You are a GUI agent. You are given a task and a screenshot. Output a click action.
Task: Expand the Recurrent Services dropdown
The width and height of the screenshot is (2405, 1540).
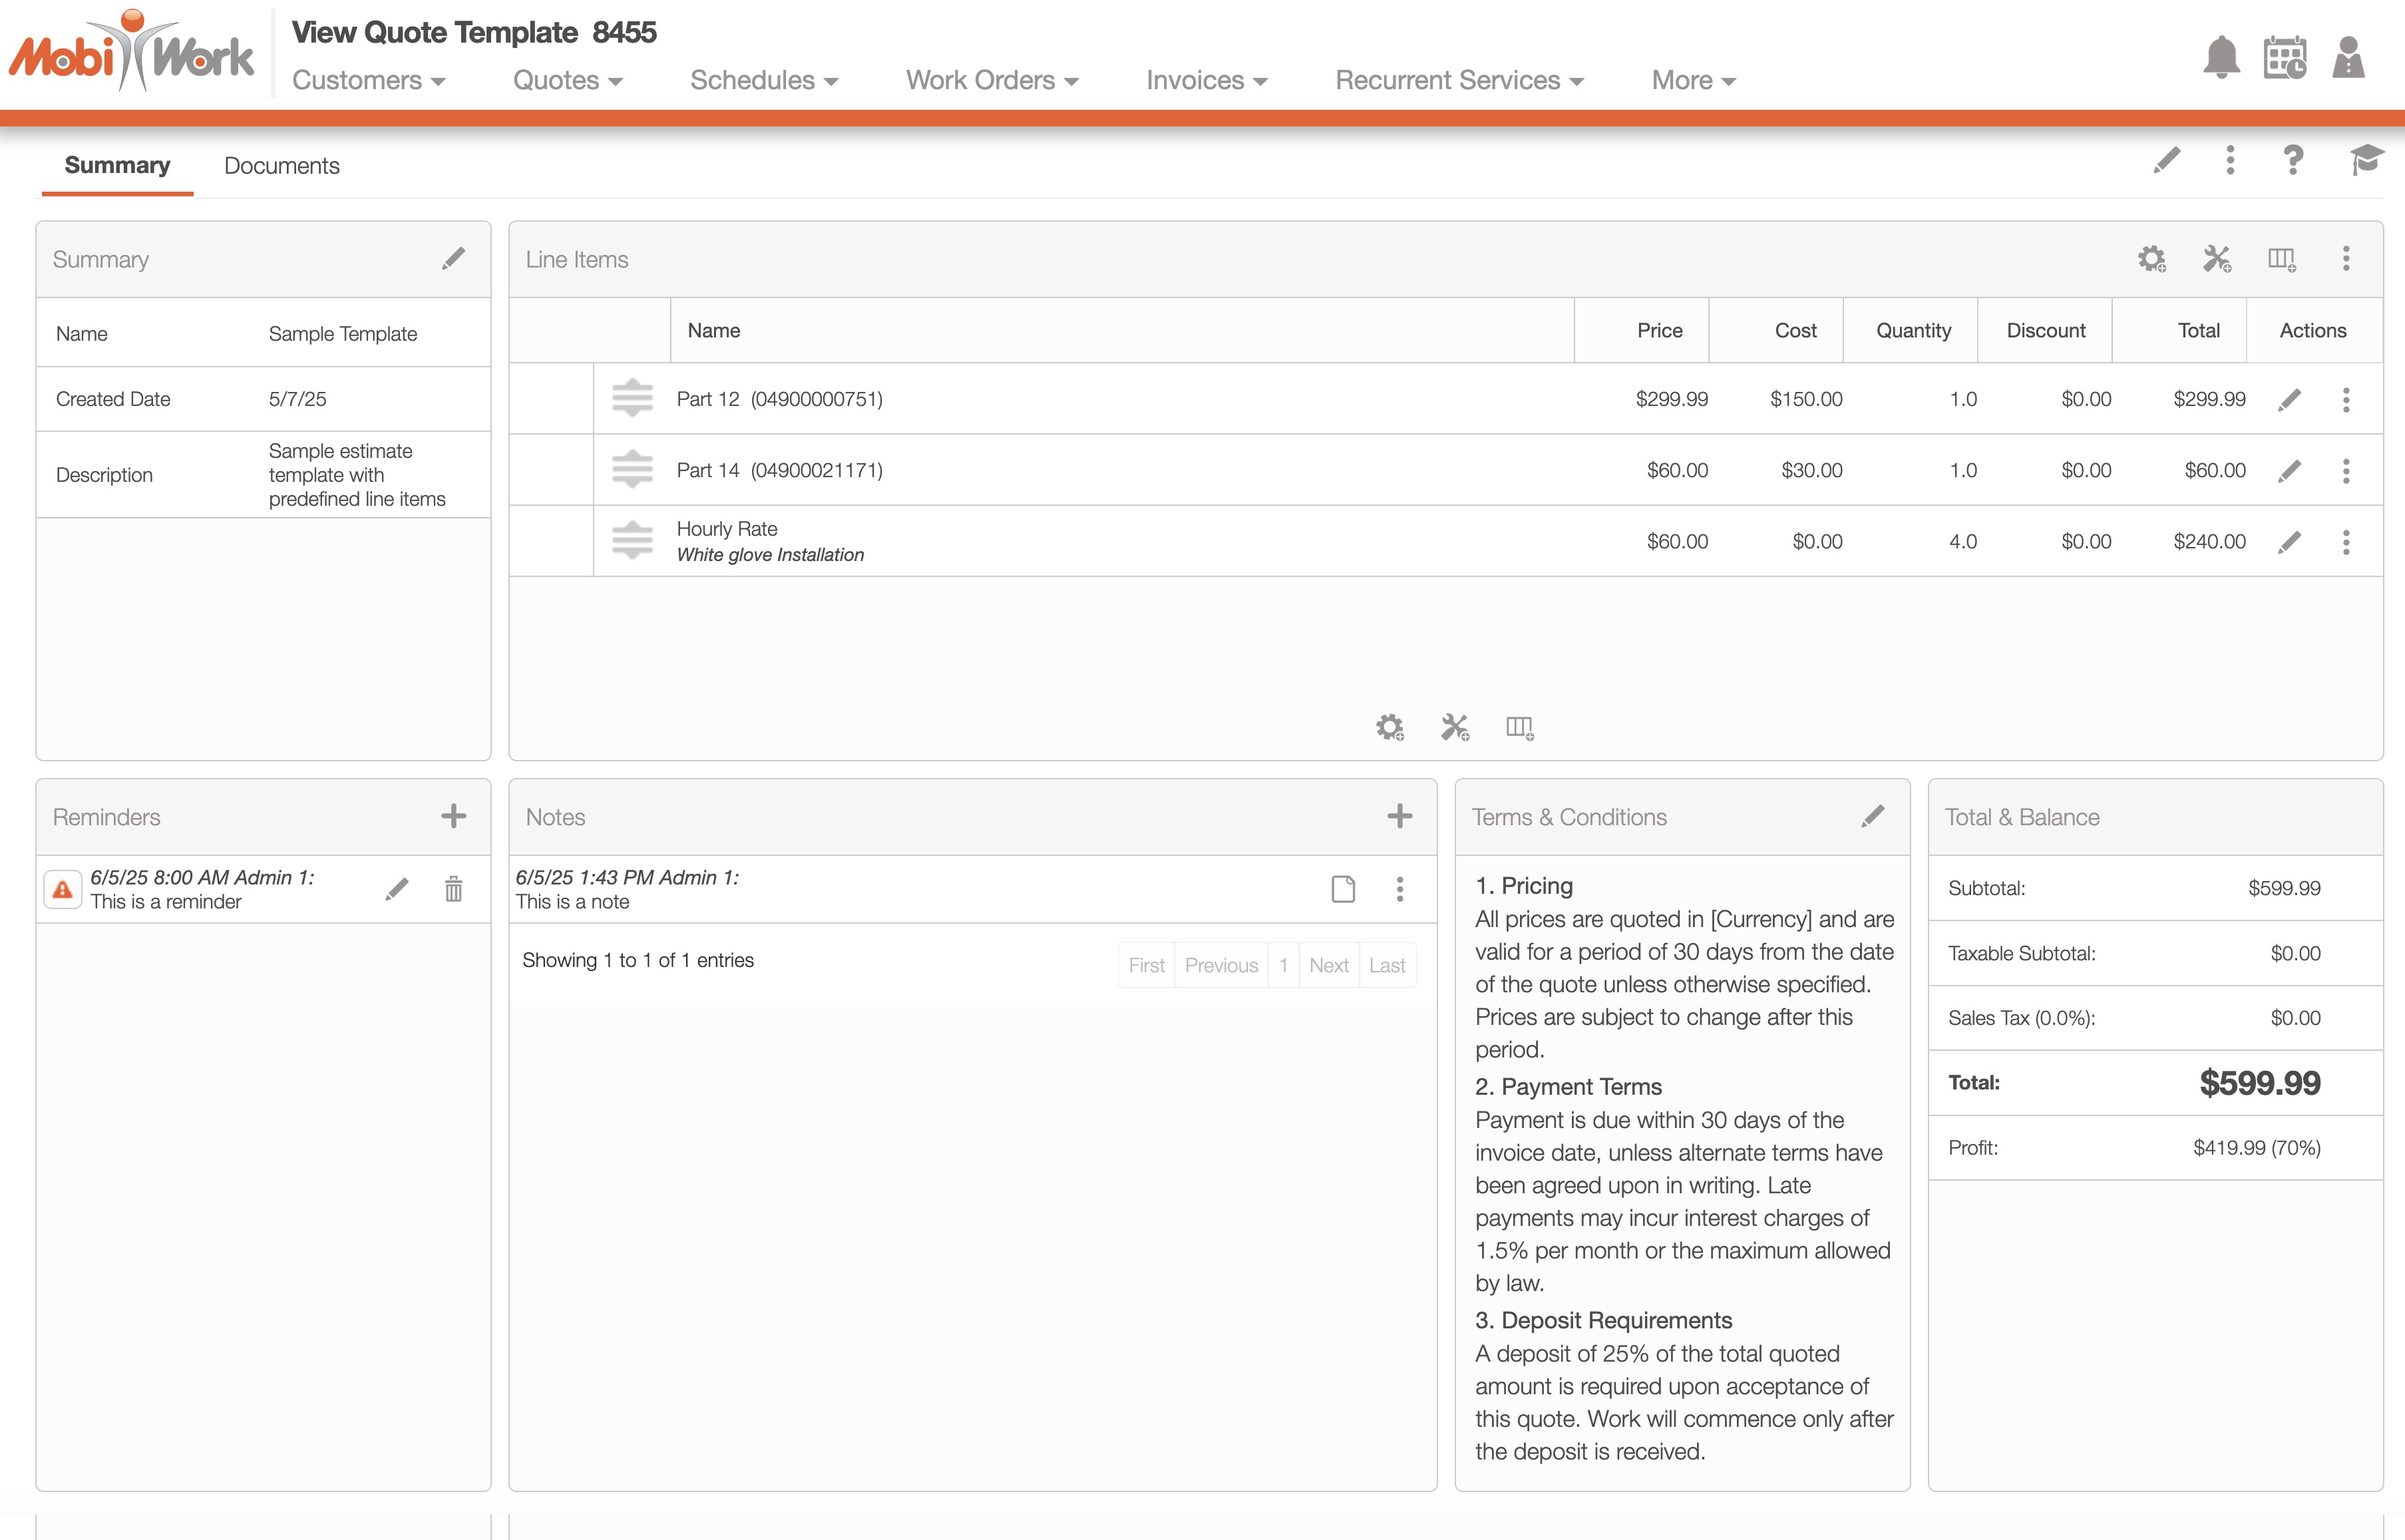pos(1459,80)
